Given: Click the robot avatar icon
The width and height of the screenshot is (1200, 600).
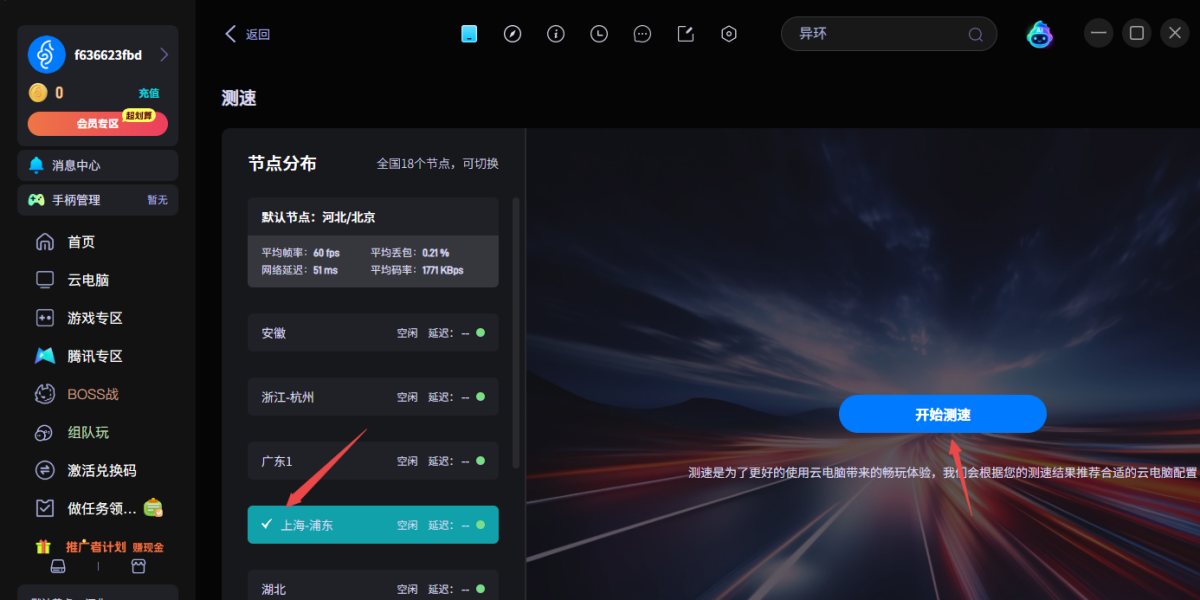Looking at the screenshot, I should point(1040,34).
